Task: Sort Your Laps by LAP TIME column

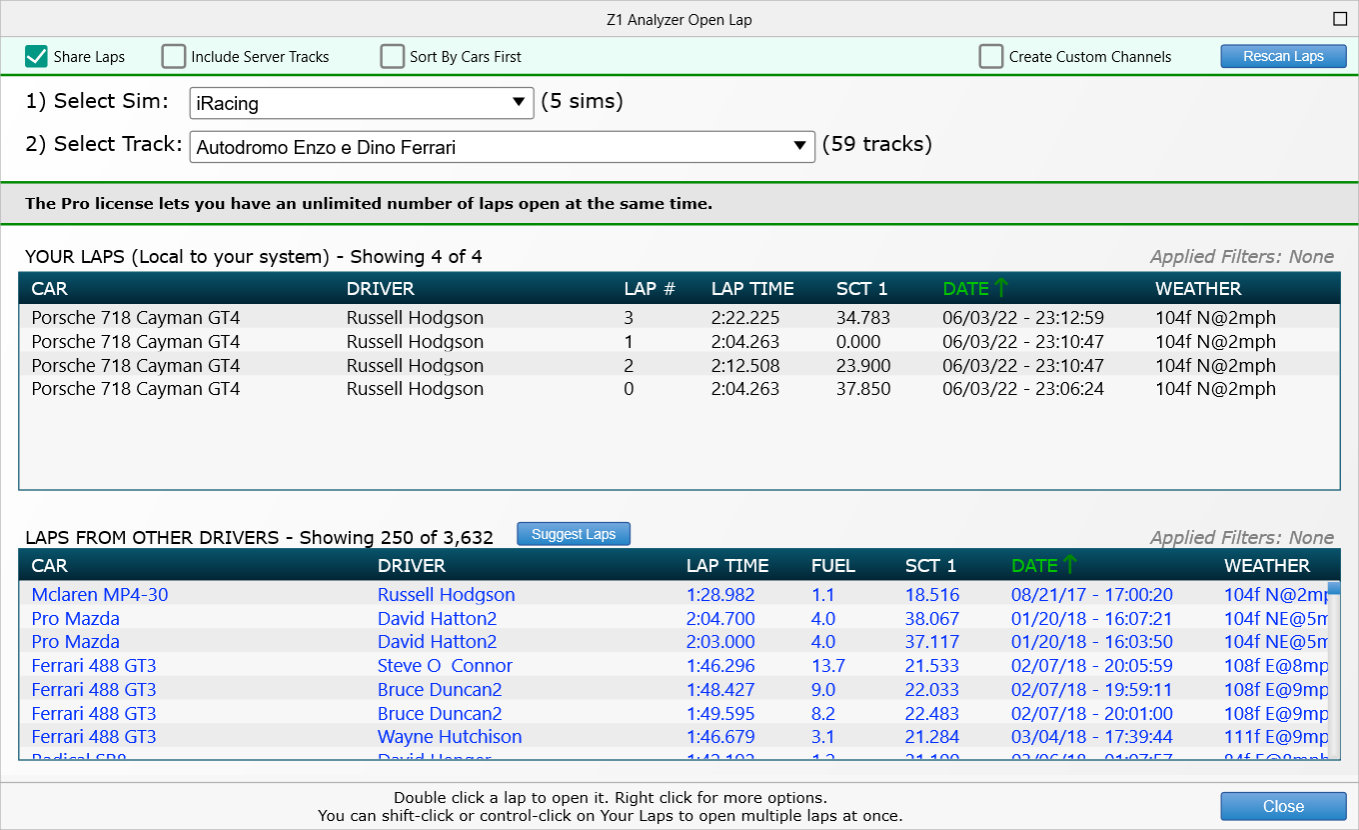Action: click(x=752, y=289)
